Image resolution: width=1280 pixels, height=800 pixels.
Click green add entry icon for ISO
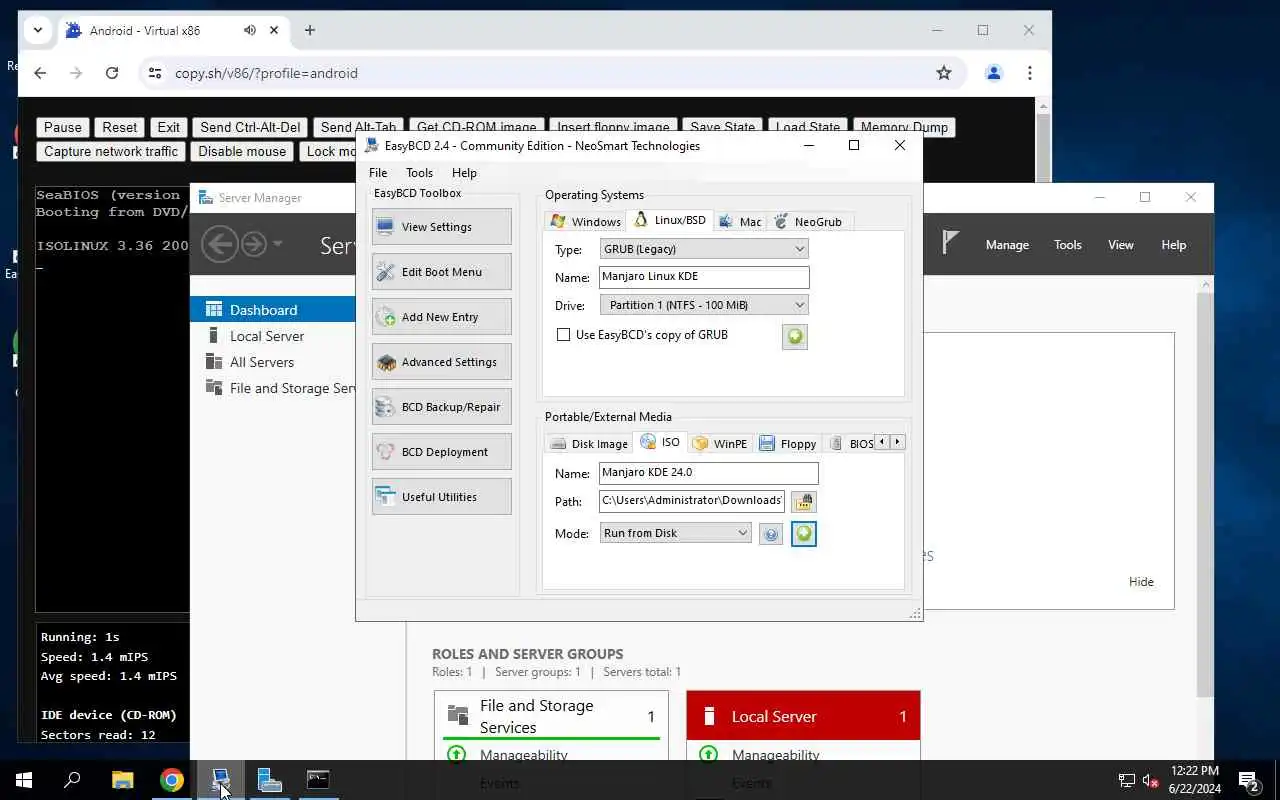[x=804, y=534]
